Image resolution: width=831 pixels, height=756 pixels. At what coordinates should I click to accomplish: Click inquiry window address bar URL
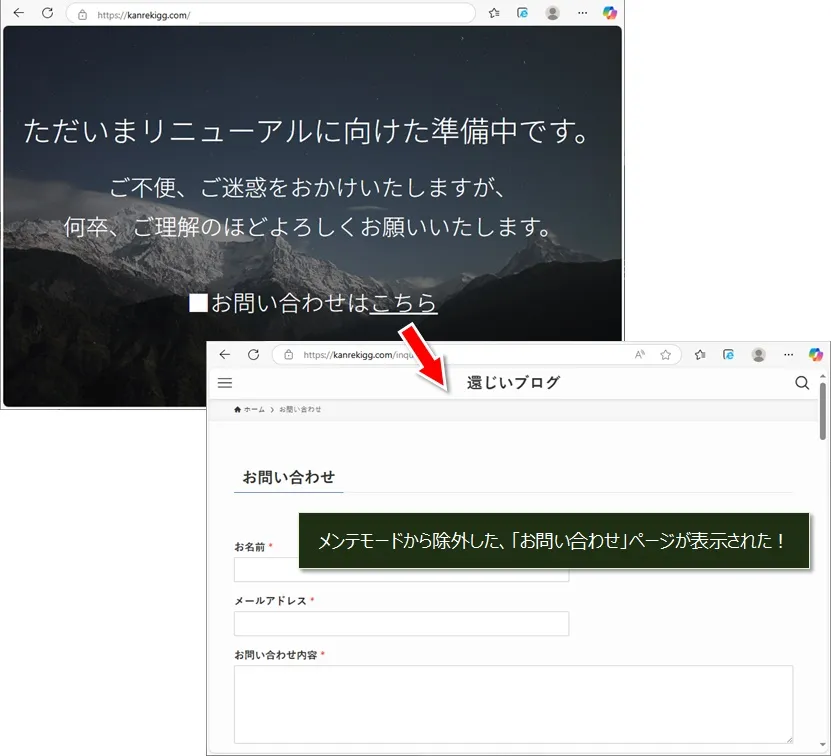coord(358,355)
